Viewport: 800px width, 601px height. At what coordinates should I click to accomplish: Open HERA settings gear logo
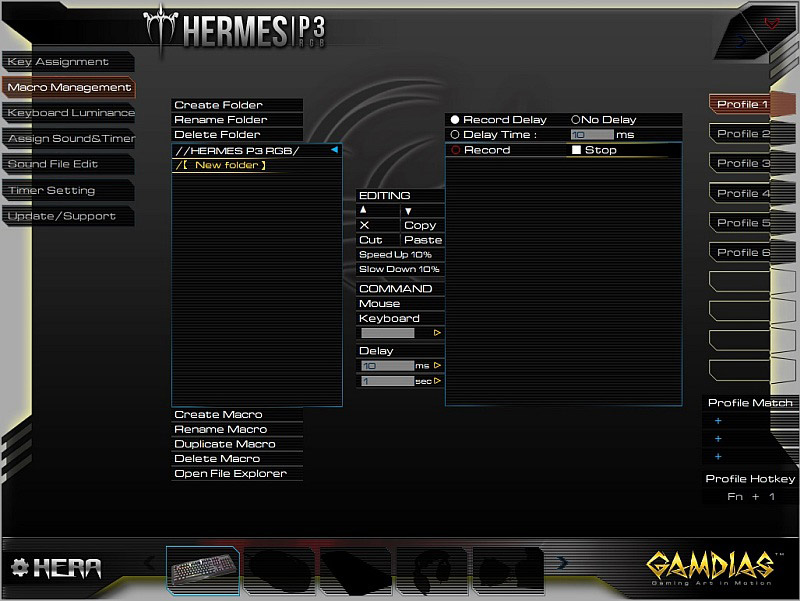[56, 568]
